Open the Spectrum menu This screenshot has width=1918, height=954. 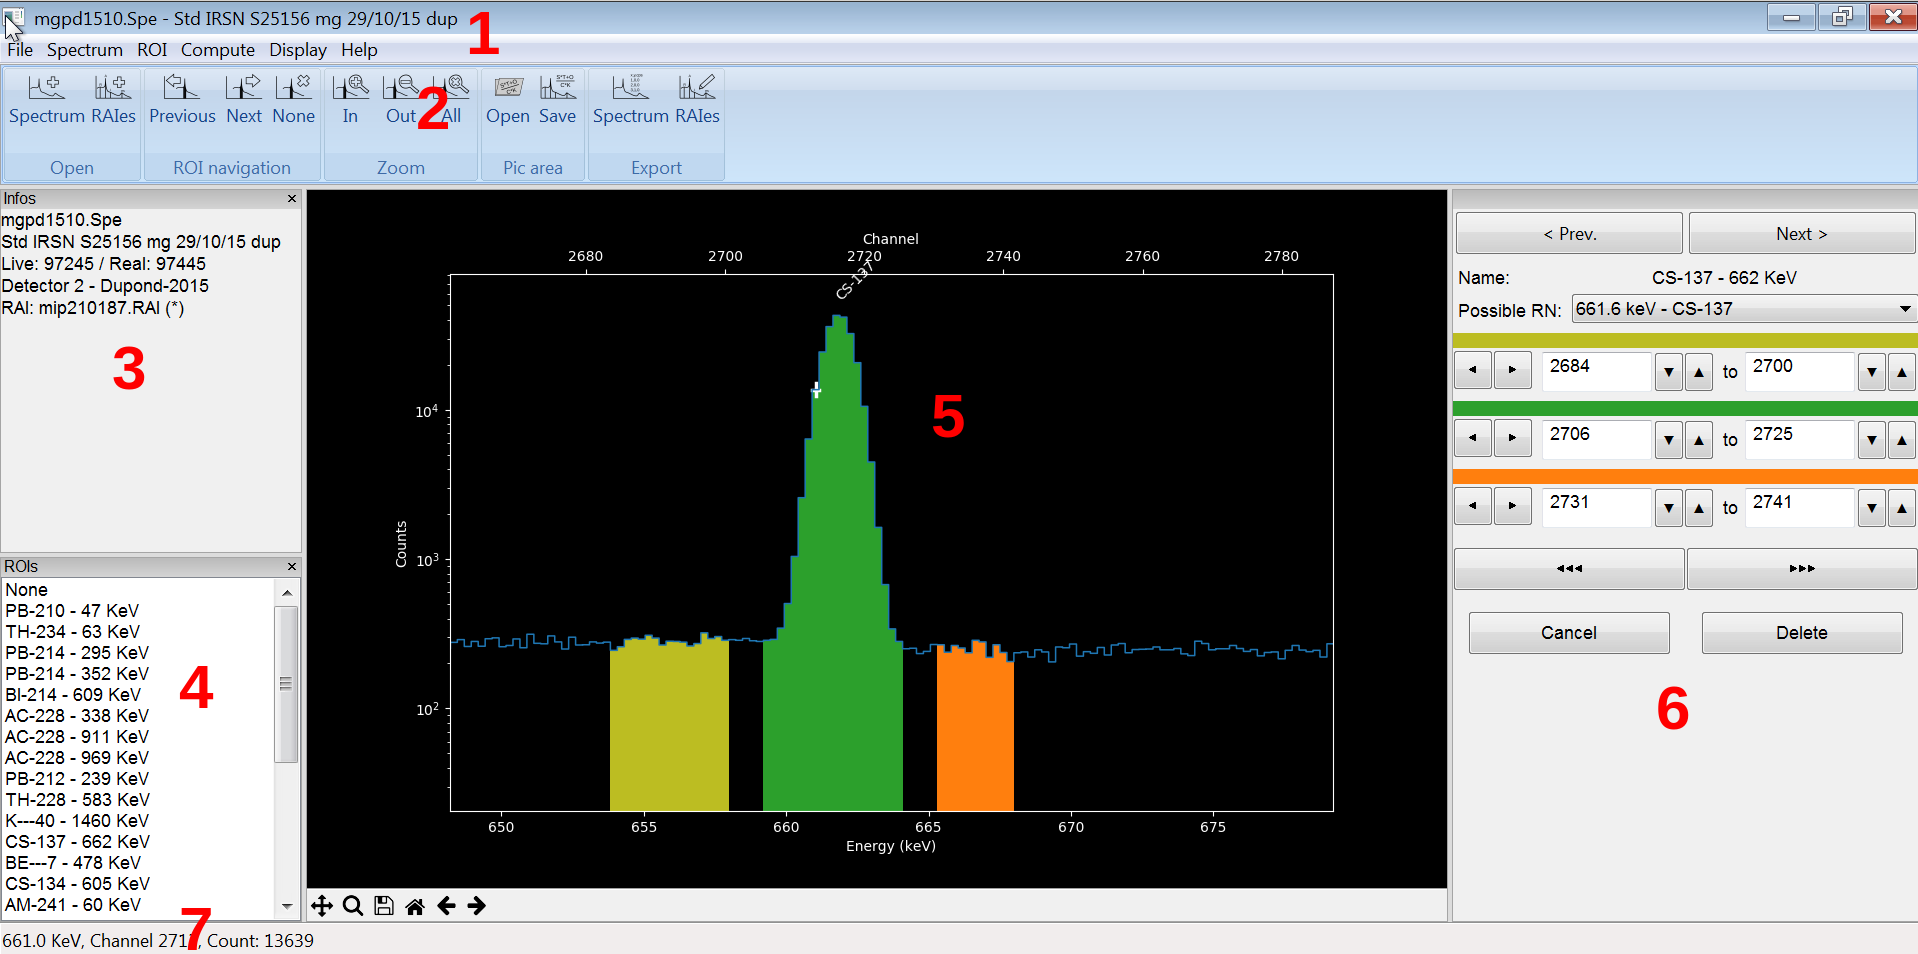(85, 50)
